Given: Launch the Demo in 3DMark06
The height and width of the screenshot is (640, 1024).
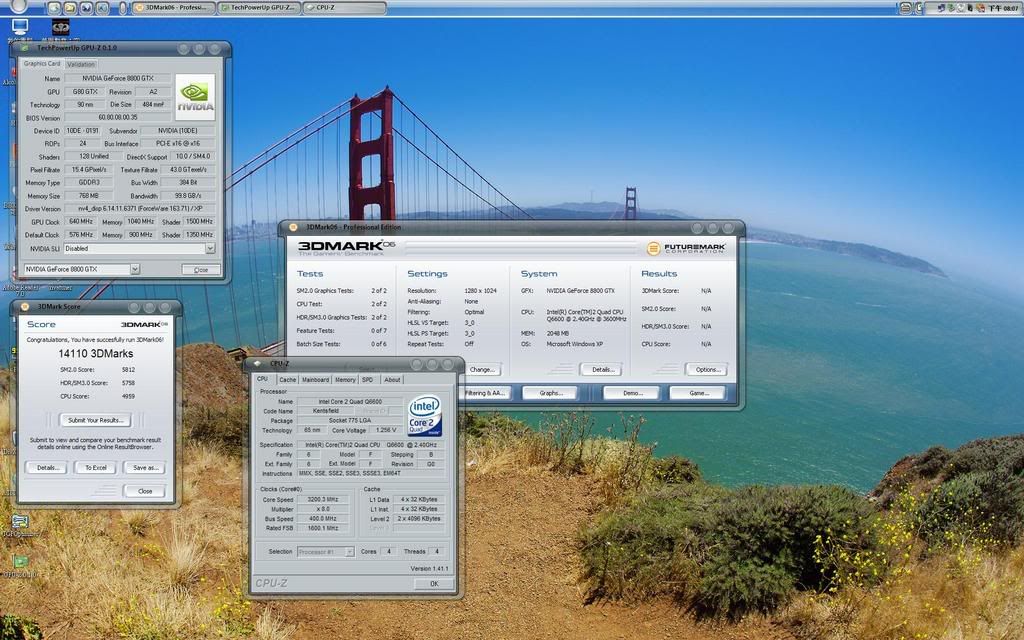Looking at the screenshot, I should coord(632,393).
